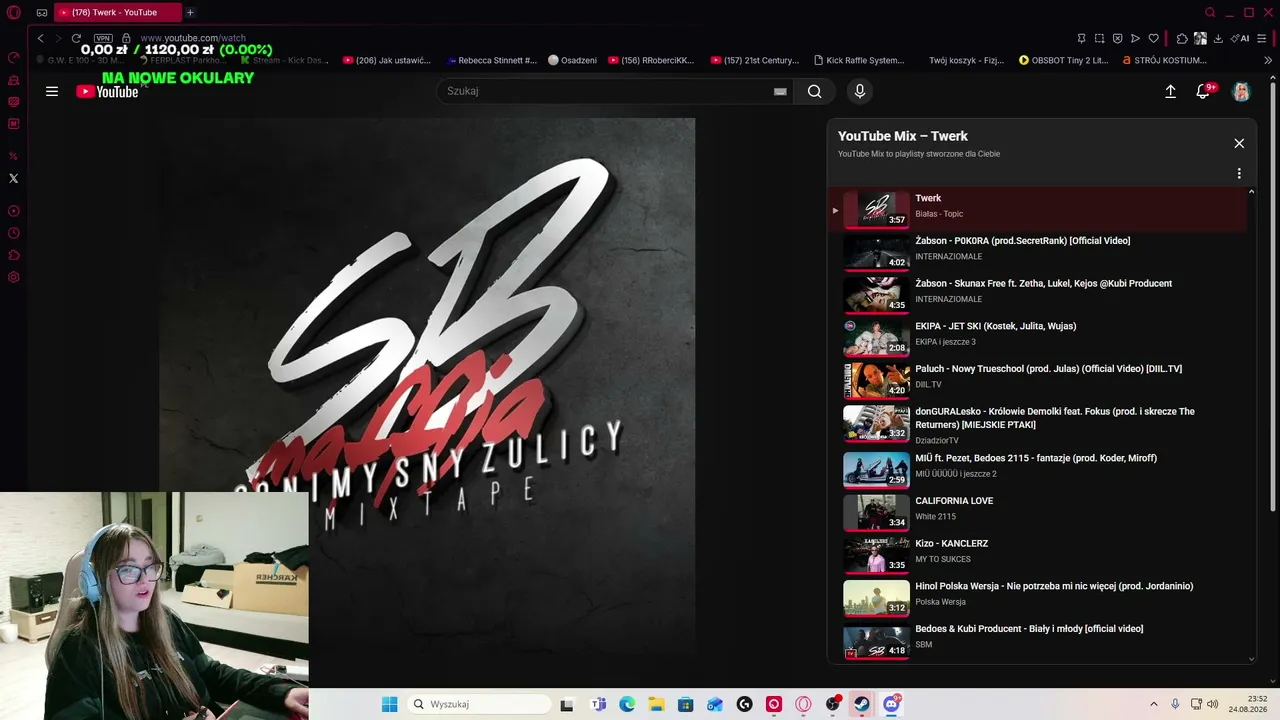Open the Opera sidebar history clock

point(13,233)
